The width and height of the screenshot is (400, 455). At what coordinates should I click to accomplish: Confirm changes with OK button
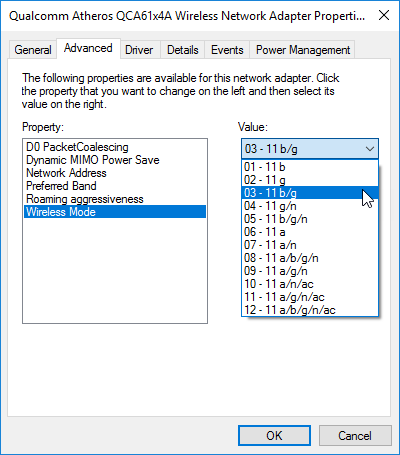click(274, 435)
